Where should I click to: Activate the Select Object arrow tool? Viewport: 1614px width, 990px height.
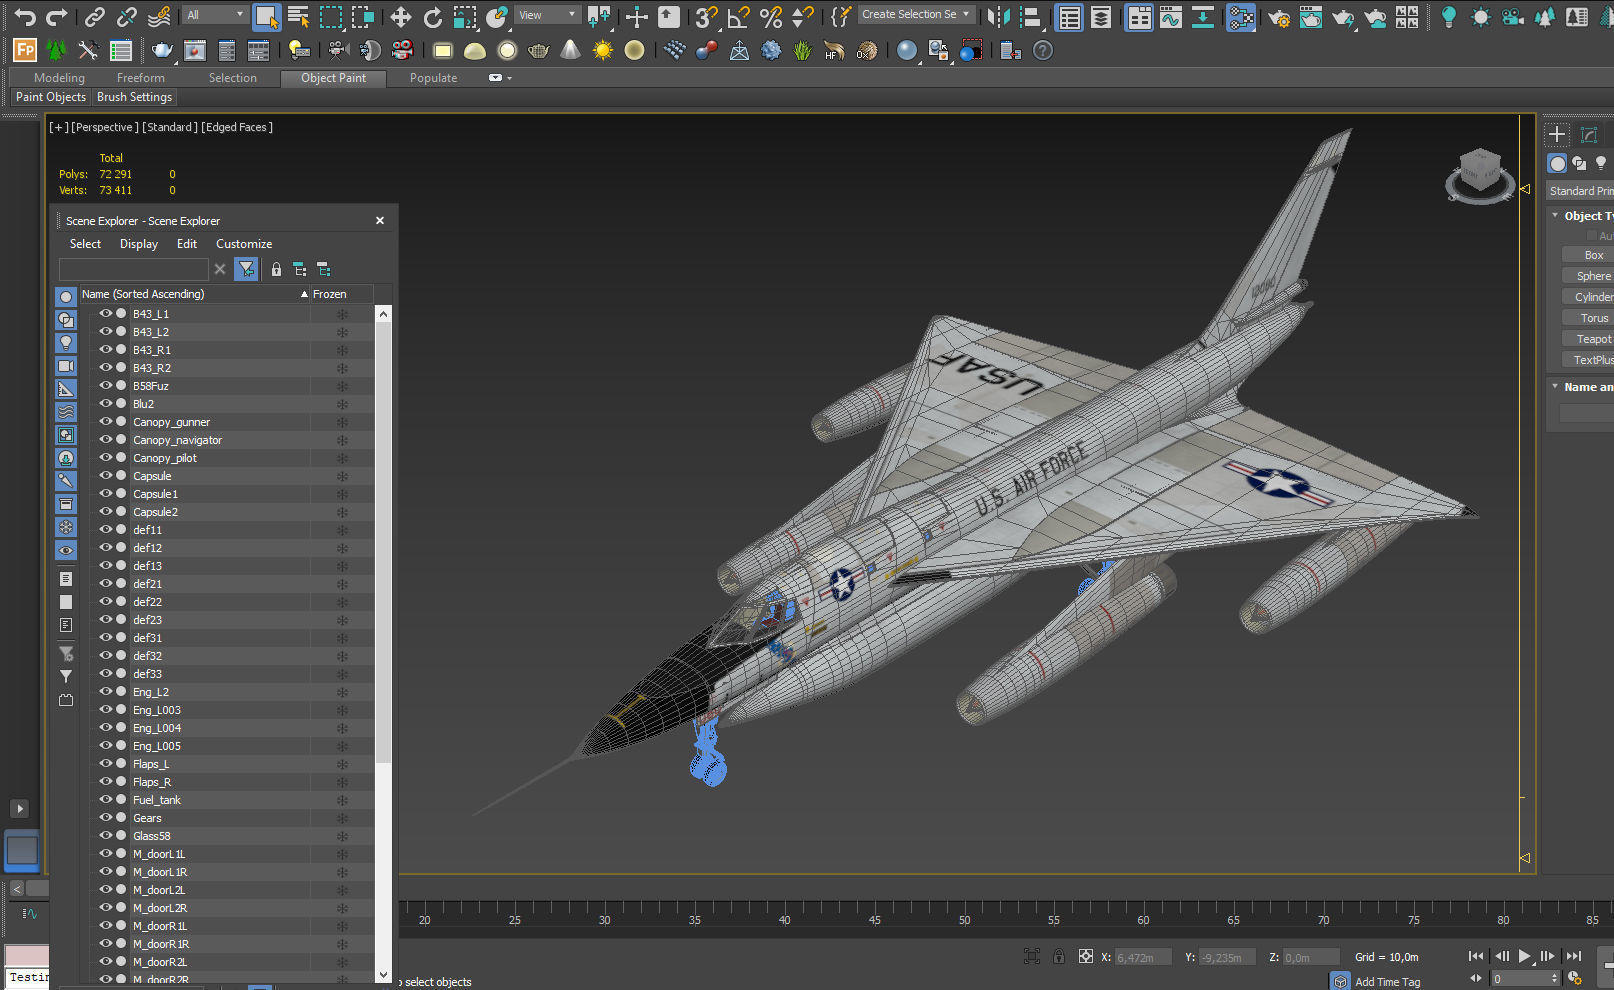click(266, 16)
